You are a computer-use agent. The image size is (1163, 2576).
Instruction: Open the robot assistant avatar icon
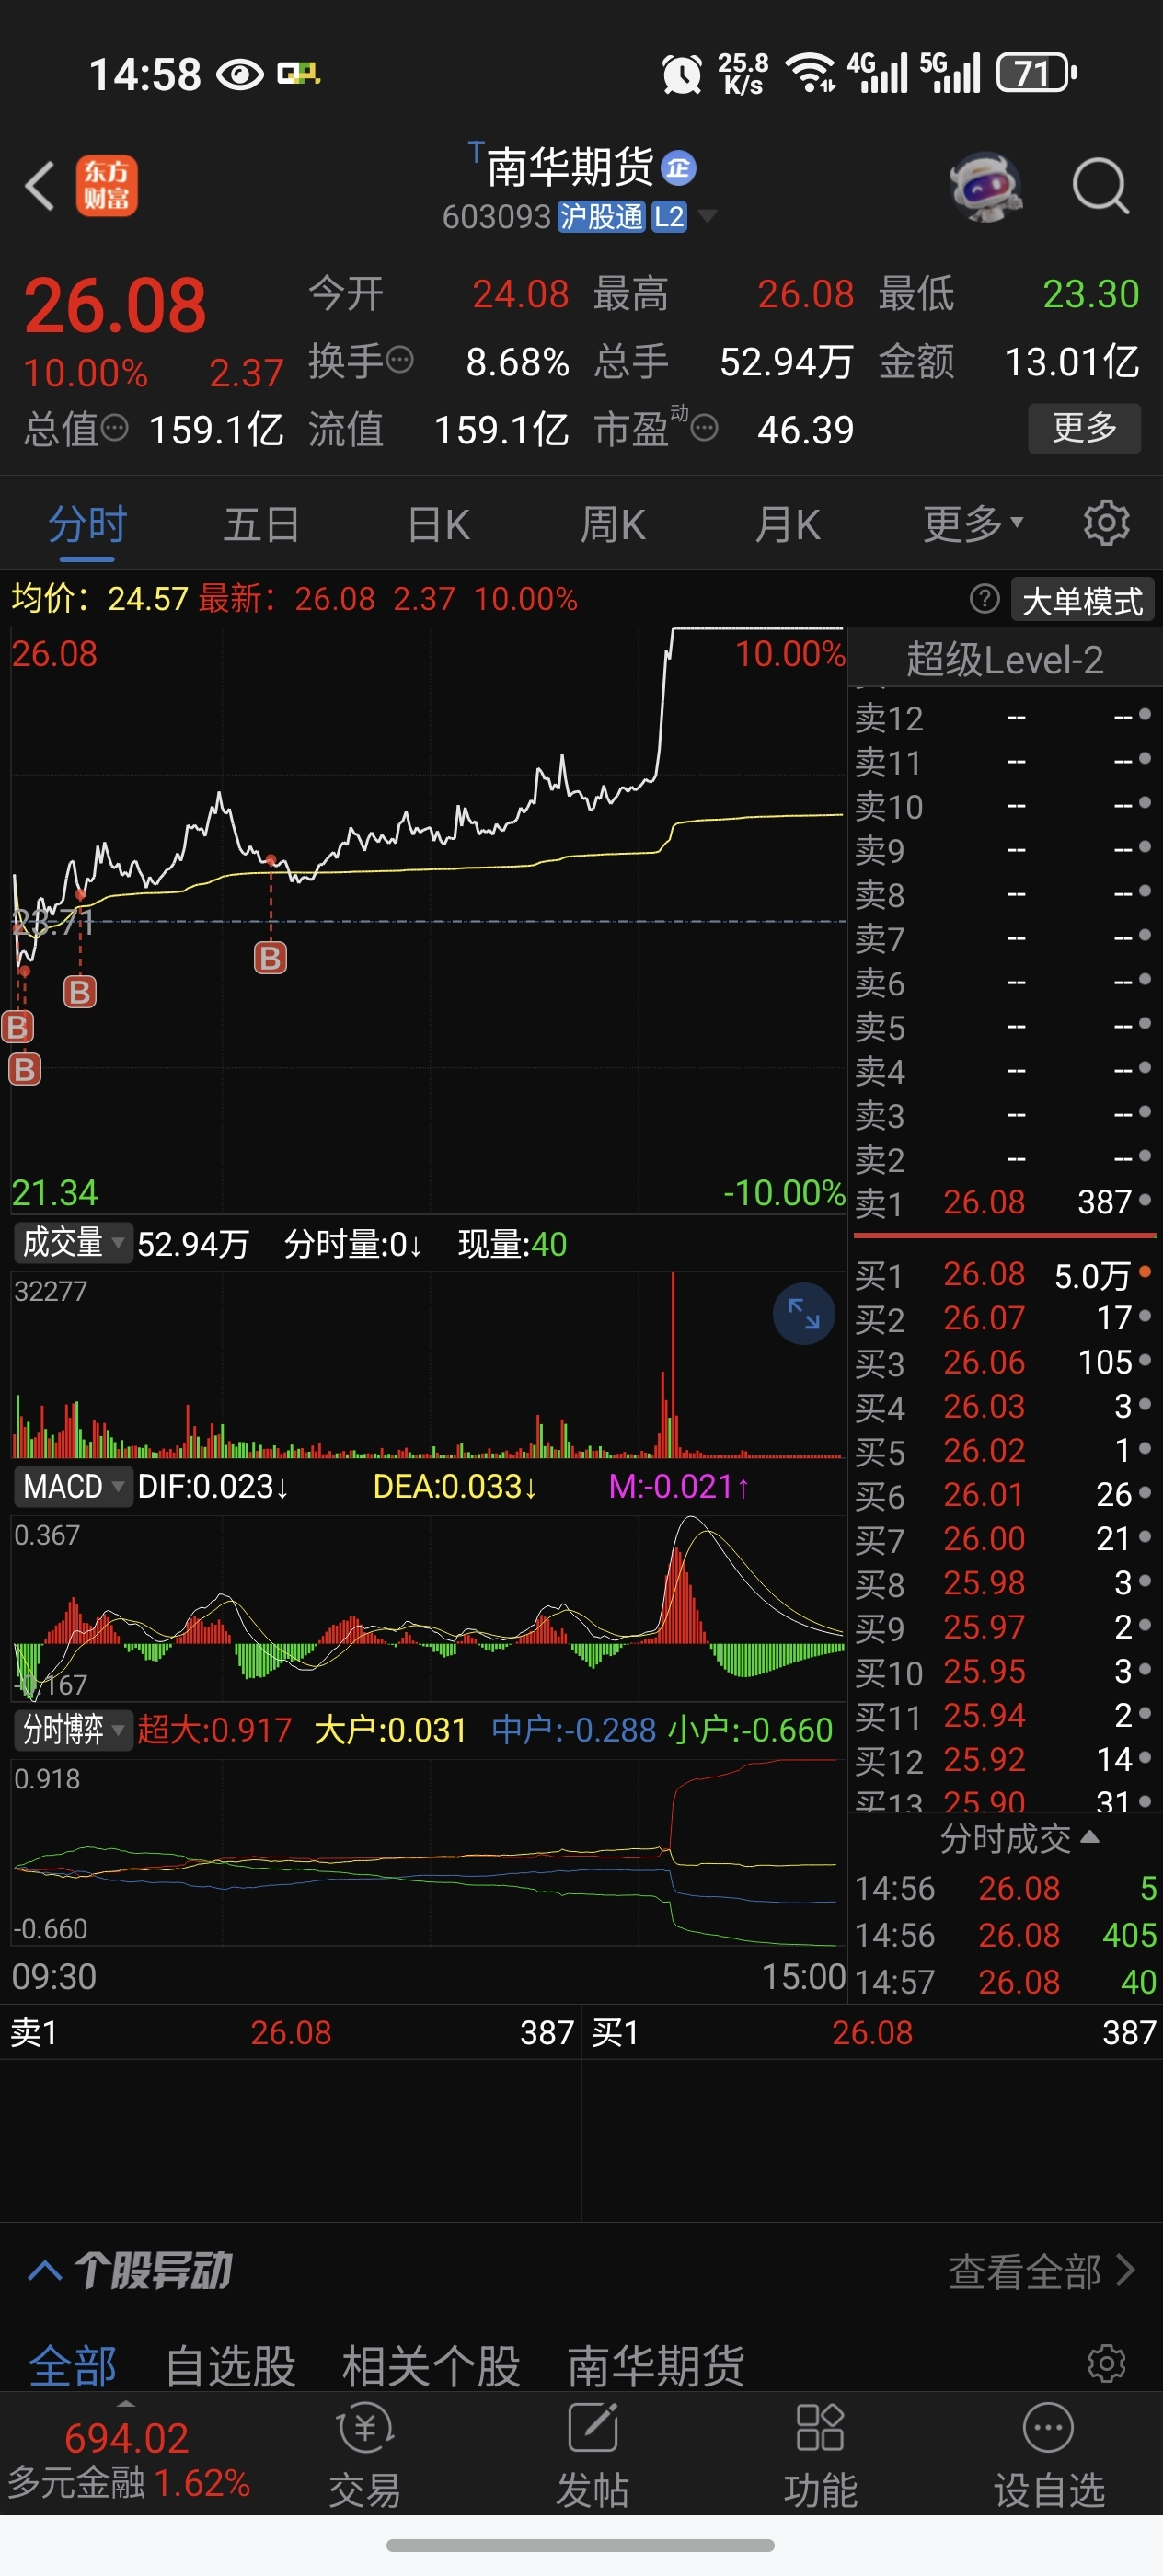[x=986, y=186]
